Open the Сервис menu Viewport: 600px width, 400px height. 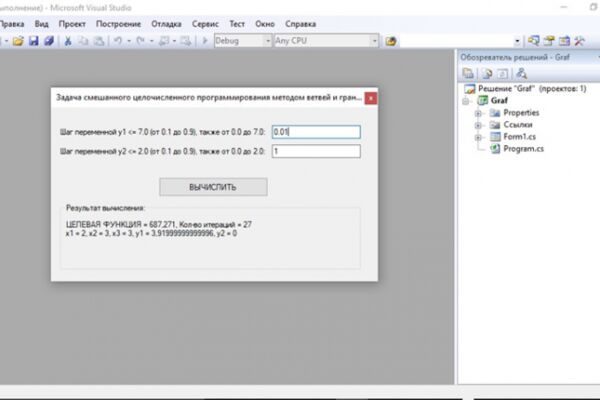click(205, 24)
